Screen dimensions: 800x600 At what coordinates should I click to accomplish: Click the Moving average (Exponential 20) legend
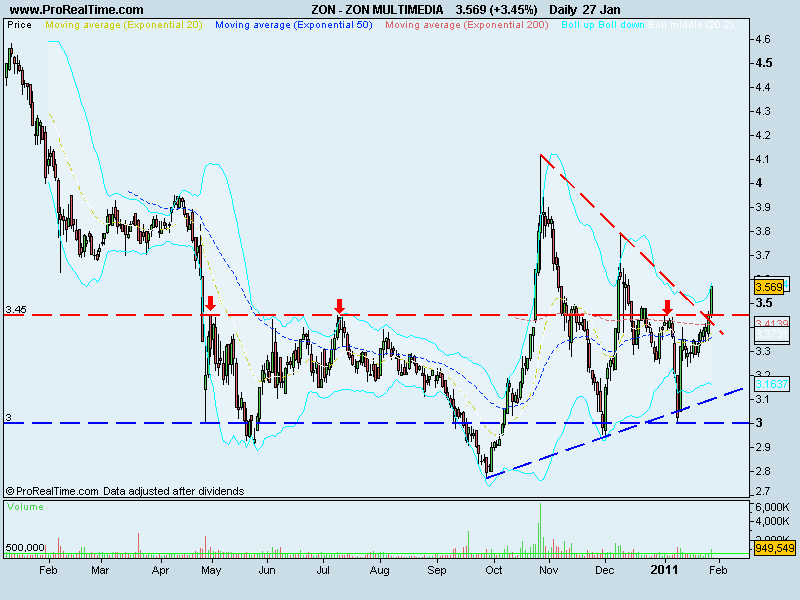pyautogui.click(x=124, y=25)
